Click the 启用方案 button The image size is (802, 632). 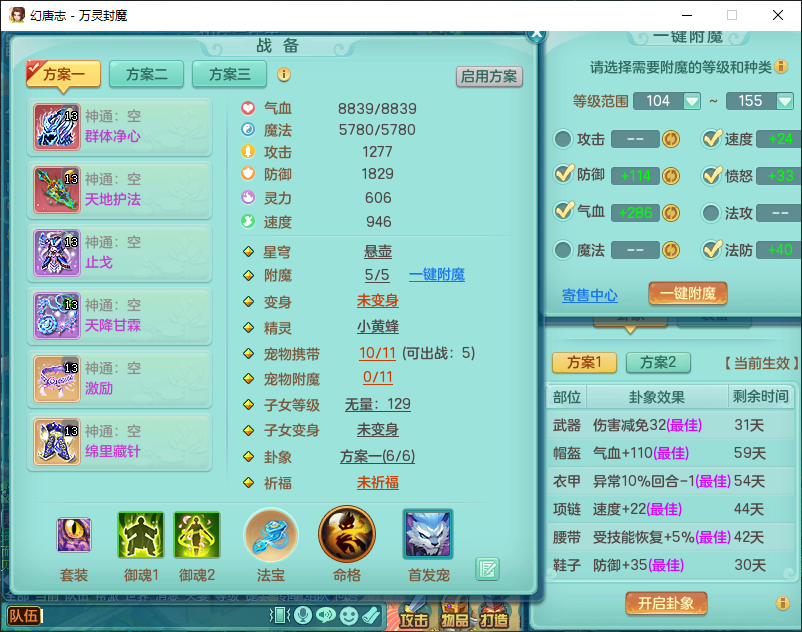point(489,77)
